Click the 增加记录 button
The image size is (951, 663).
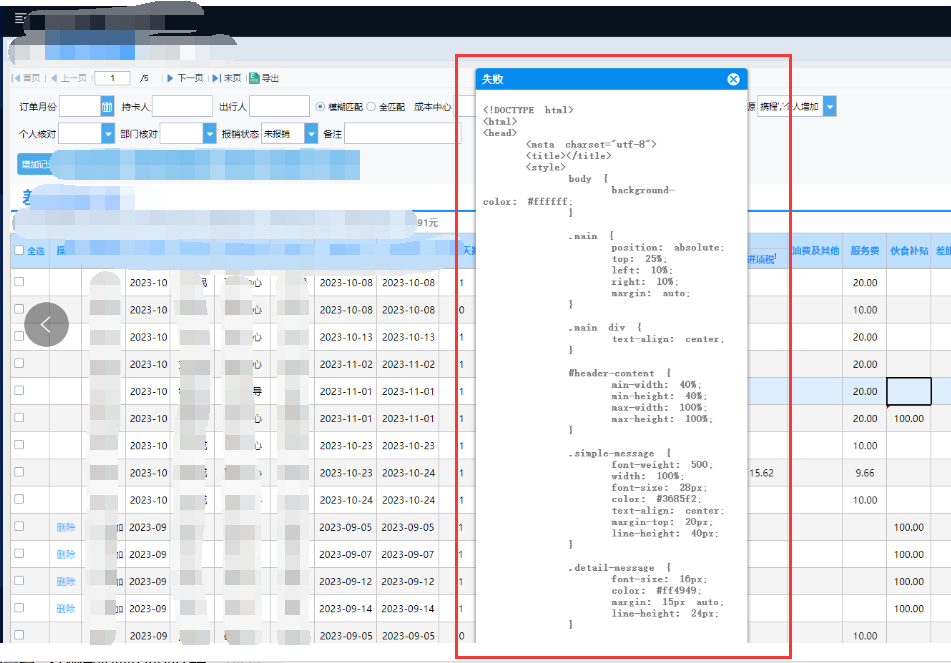tap(34, 164)
